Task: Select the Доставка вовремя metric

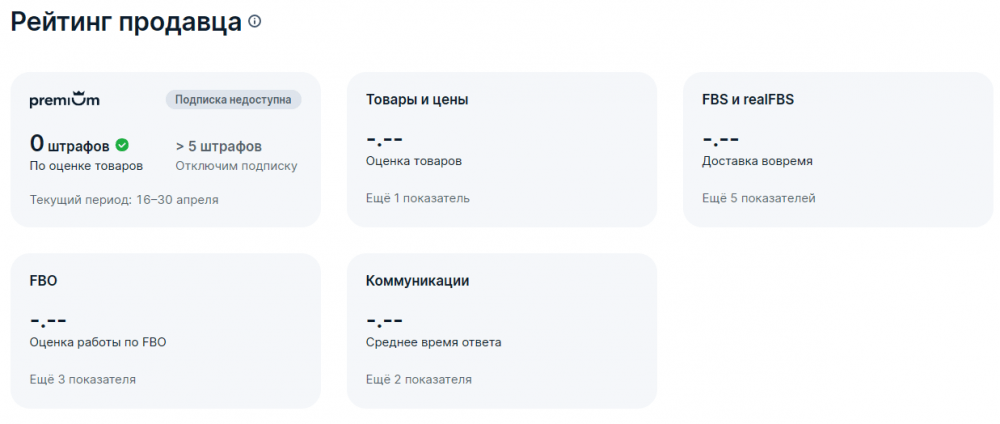Action: (x=757, y=160)
